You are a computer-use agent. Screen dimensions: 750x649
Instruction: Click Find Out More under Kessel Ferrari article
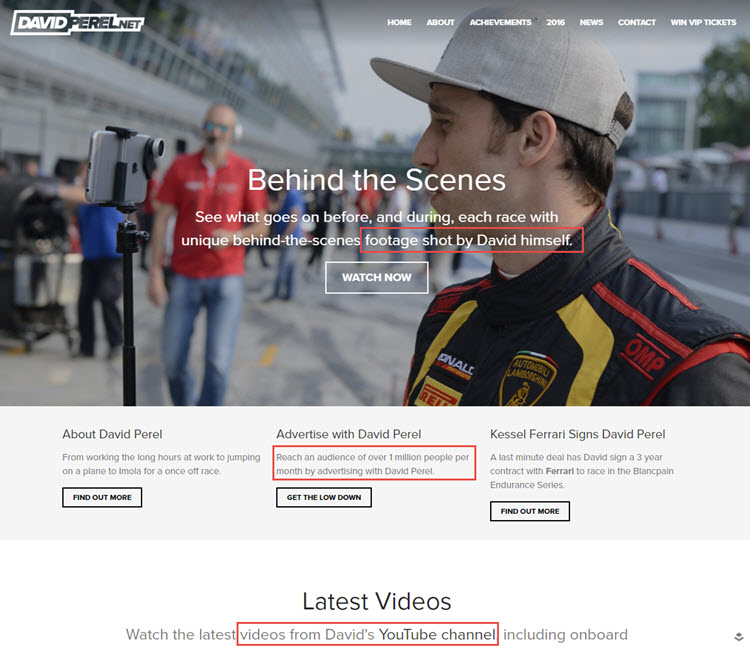point(530,511)
